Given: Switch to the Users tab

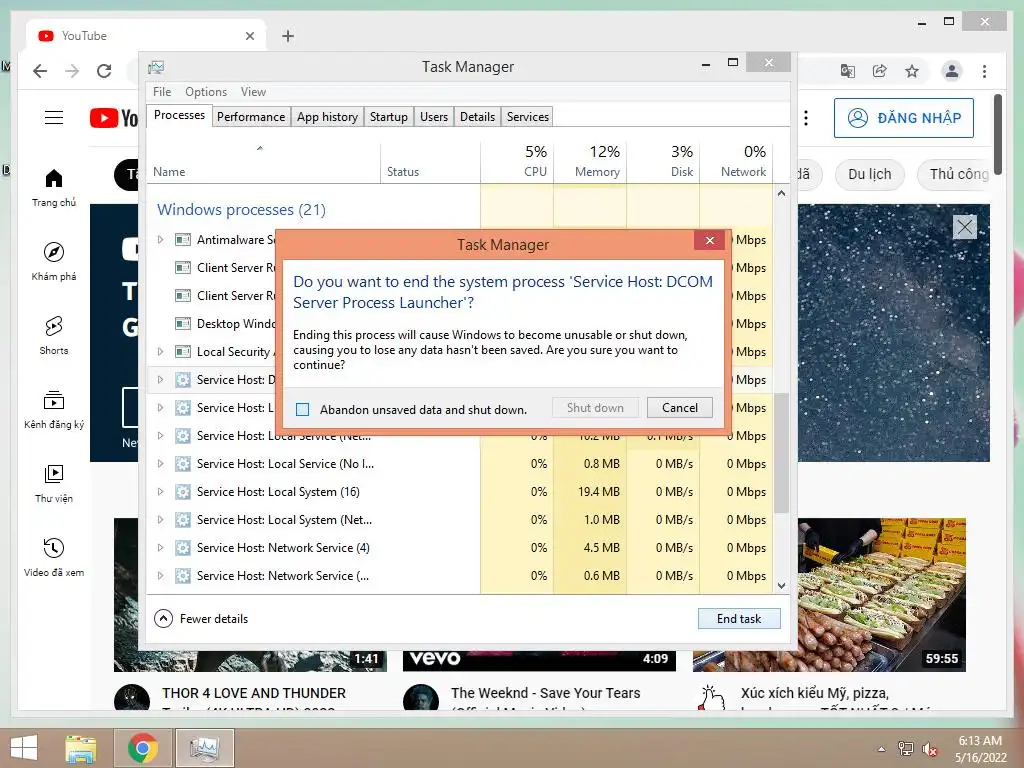Looking at the screenshot, I should point(434,117).
